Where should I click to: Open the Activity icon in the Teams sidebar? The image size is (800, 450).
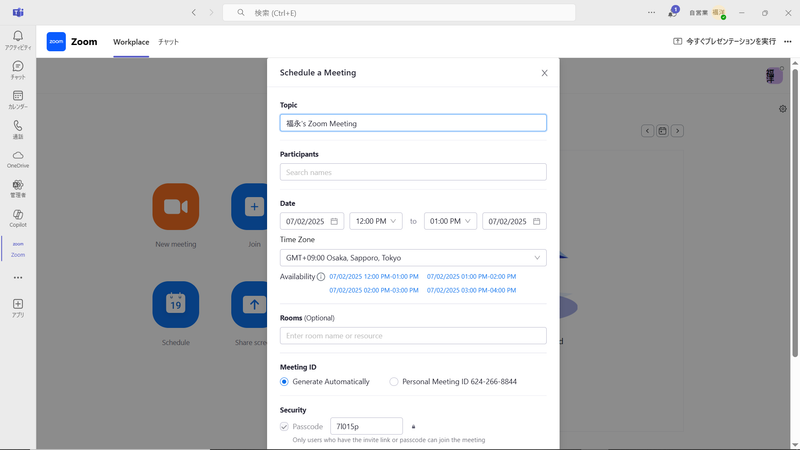[18, 39]
